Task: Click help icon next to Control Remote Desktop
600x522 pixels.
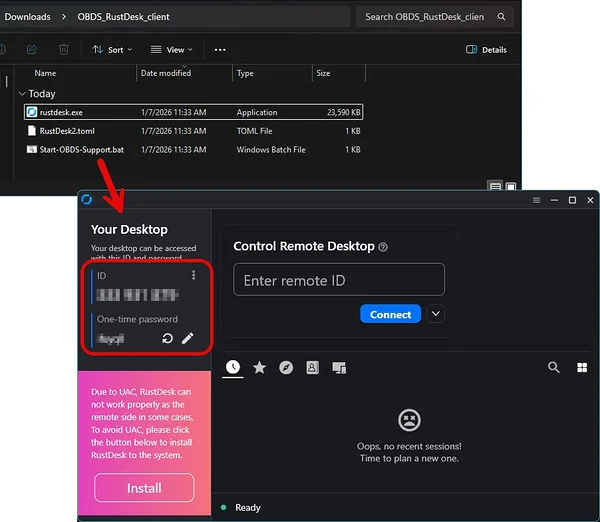Action: 384,247
